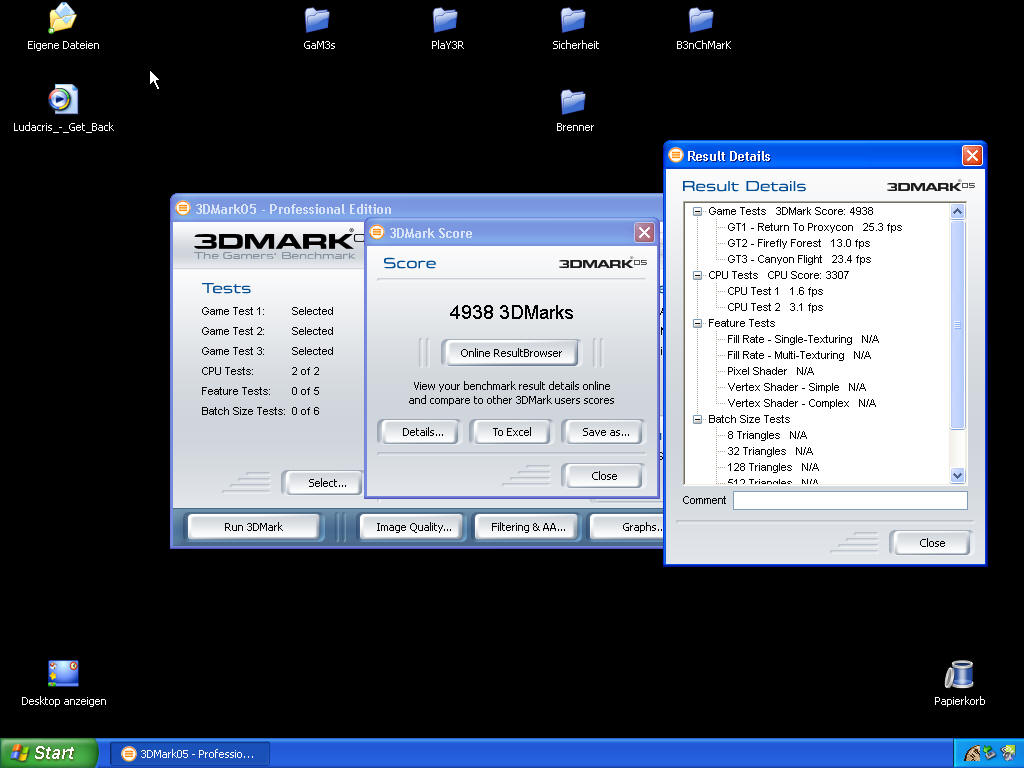
Task: Open Details... in the Score window
Action: 422,432
